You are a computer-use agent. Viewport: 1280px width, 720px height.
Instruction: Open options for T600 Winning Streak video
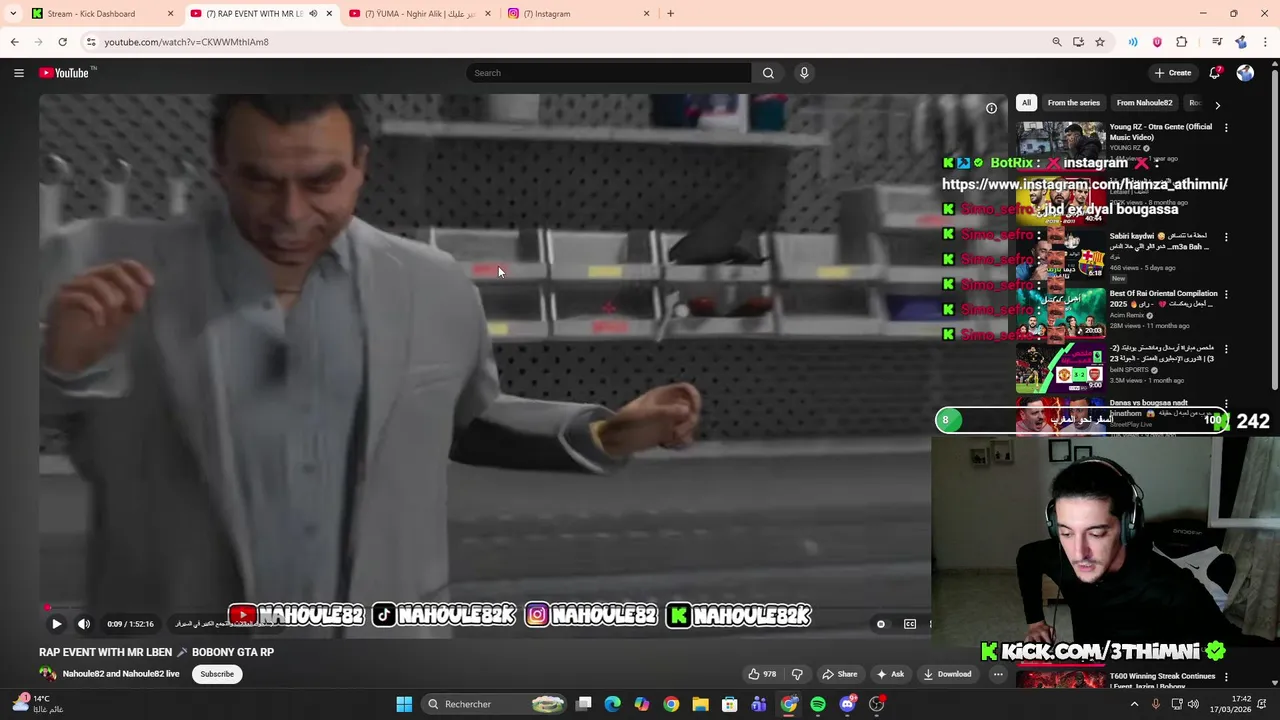coord(1226,677)
